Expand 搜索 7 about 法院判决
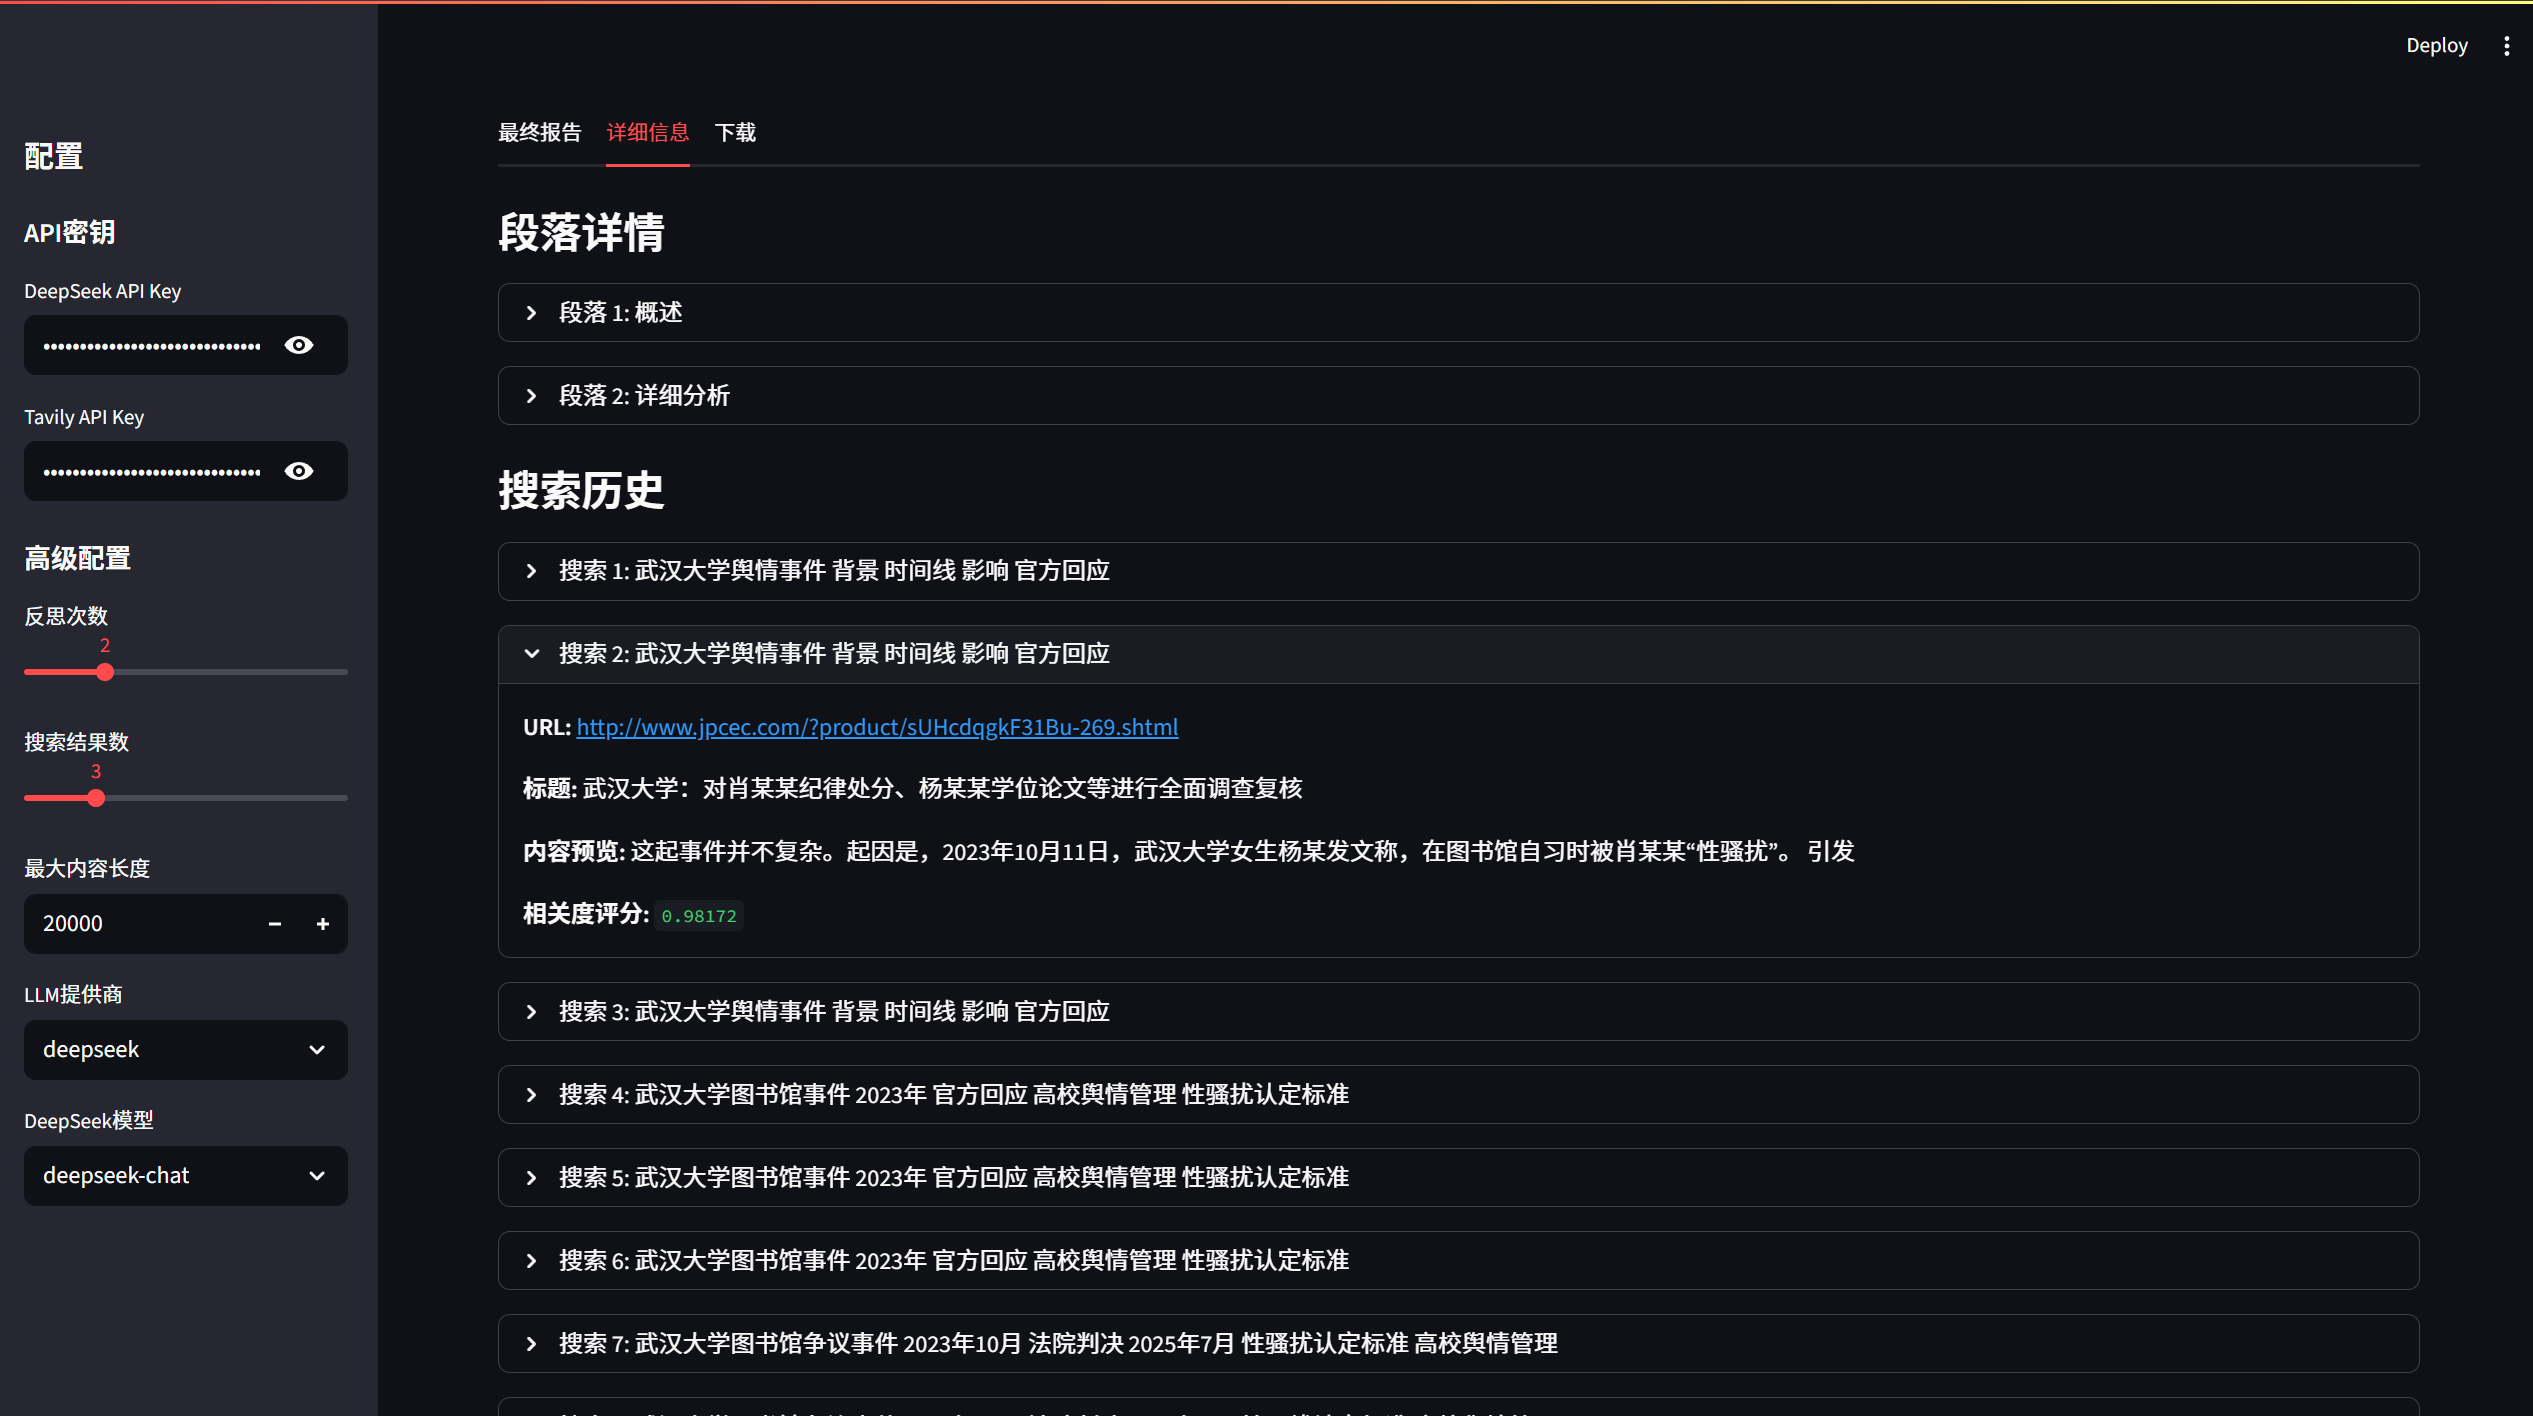Viewport: 2533px width, 1416px height. pyautogui.click(x=1057, y=1344)
